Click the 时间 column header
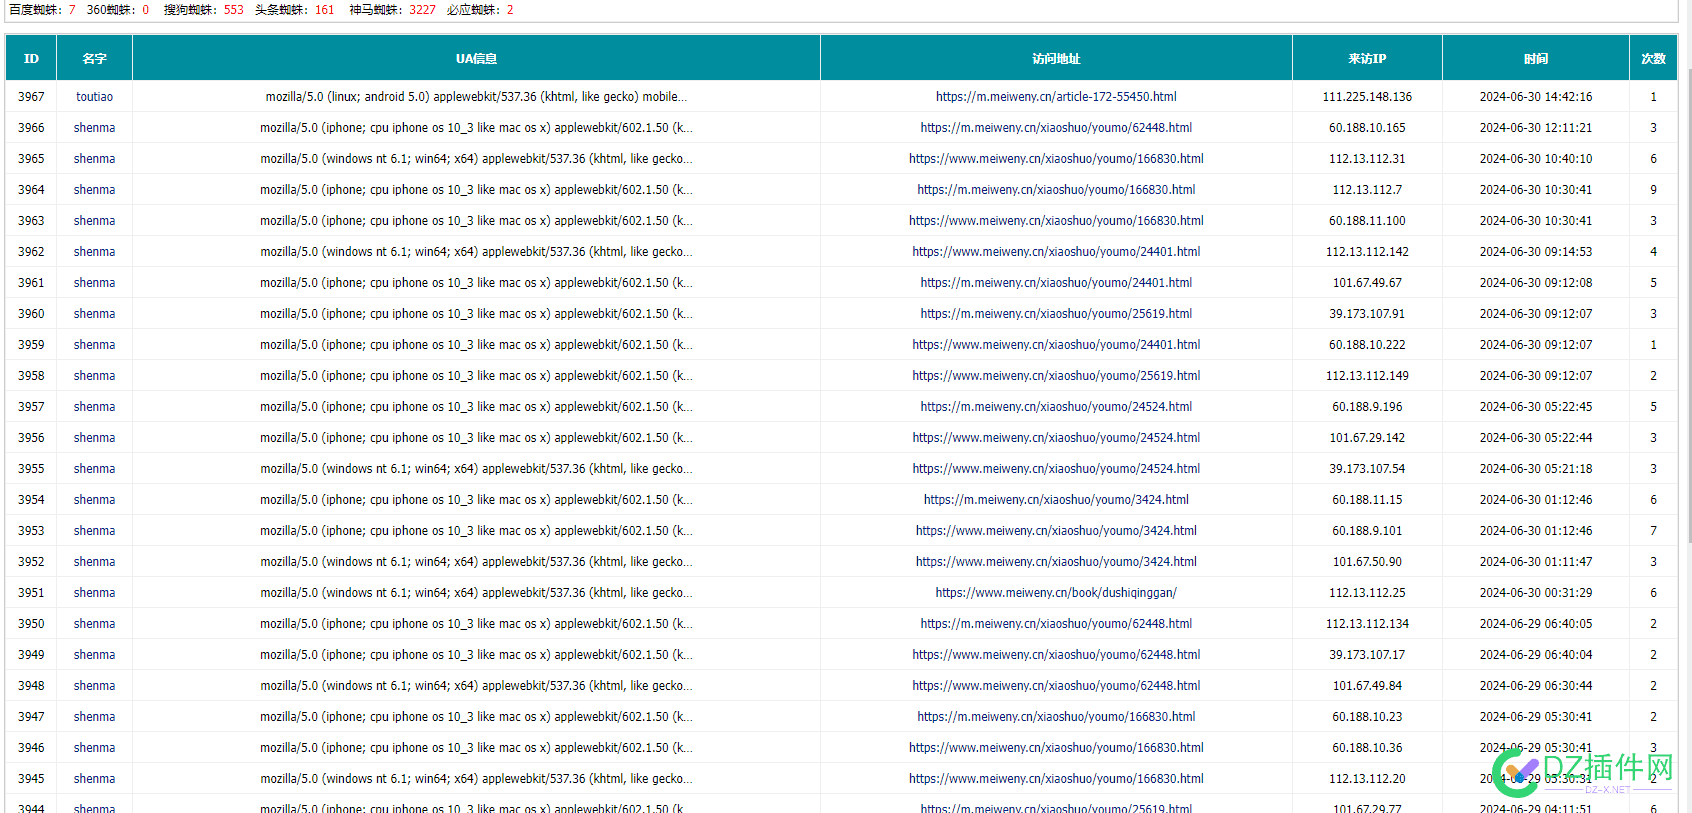 pos(1536,58)
